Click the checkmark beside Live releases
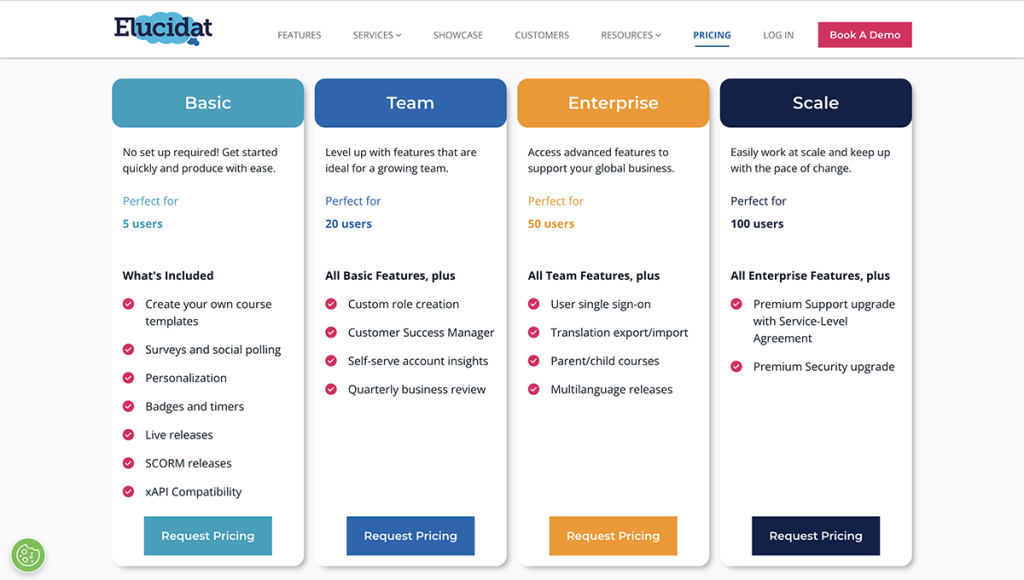The height and width of the screenshot is (580, 1024). tap(129, 434)
